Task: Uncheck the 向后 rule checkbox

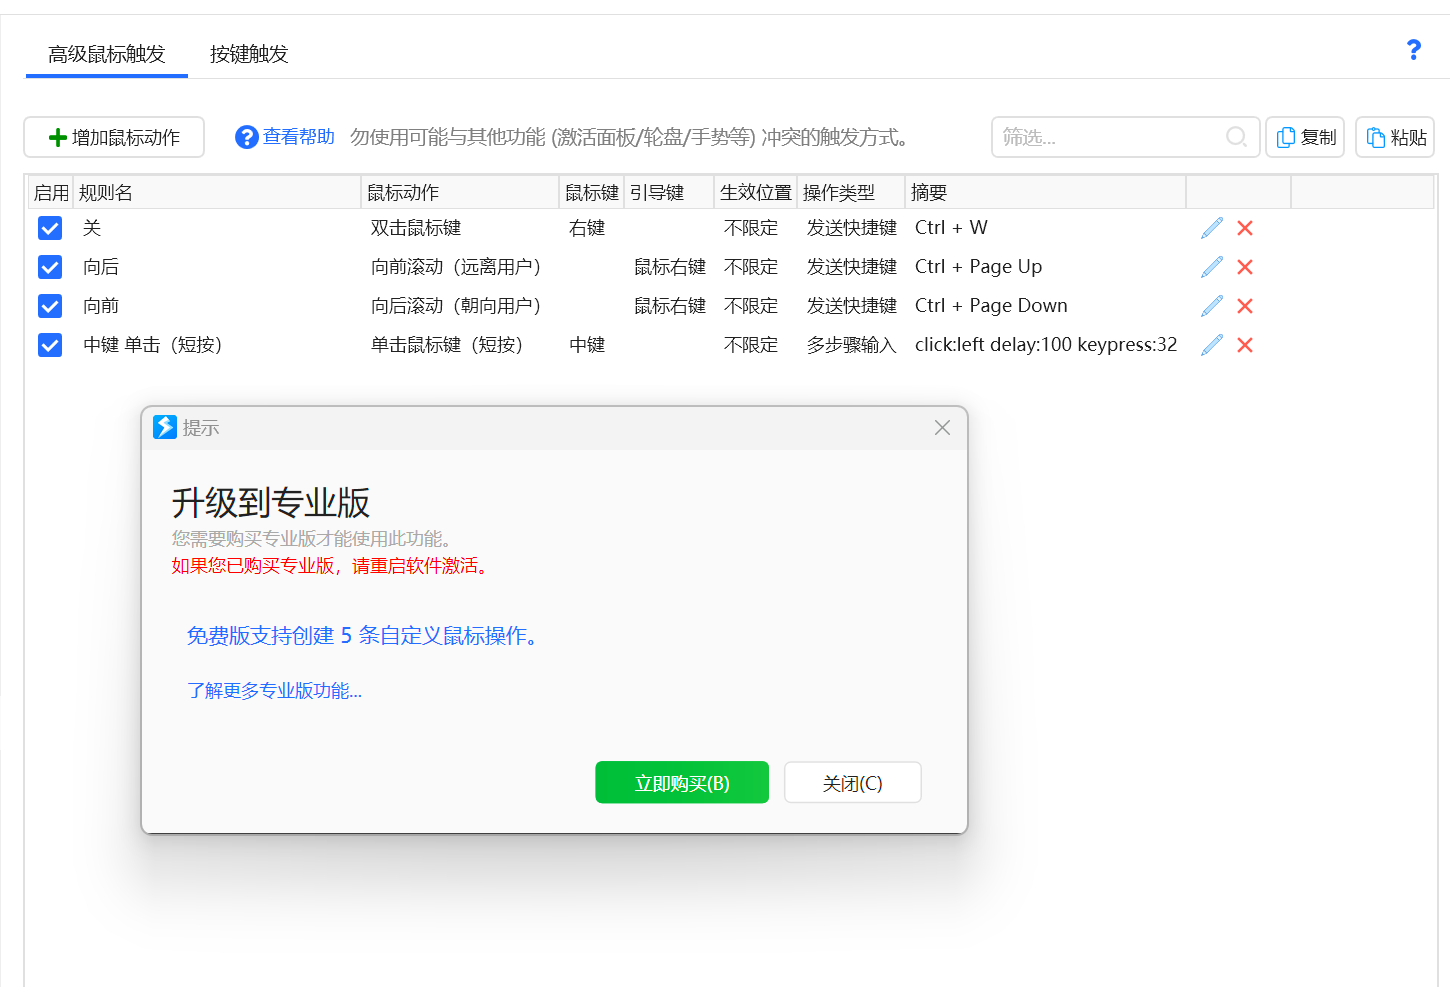Action: 50,267
